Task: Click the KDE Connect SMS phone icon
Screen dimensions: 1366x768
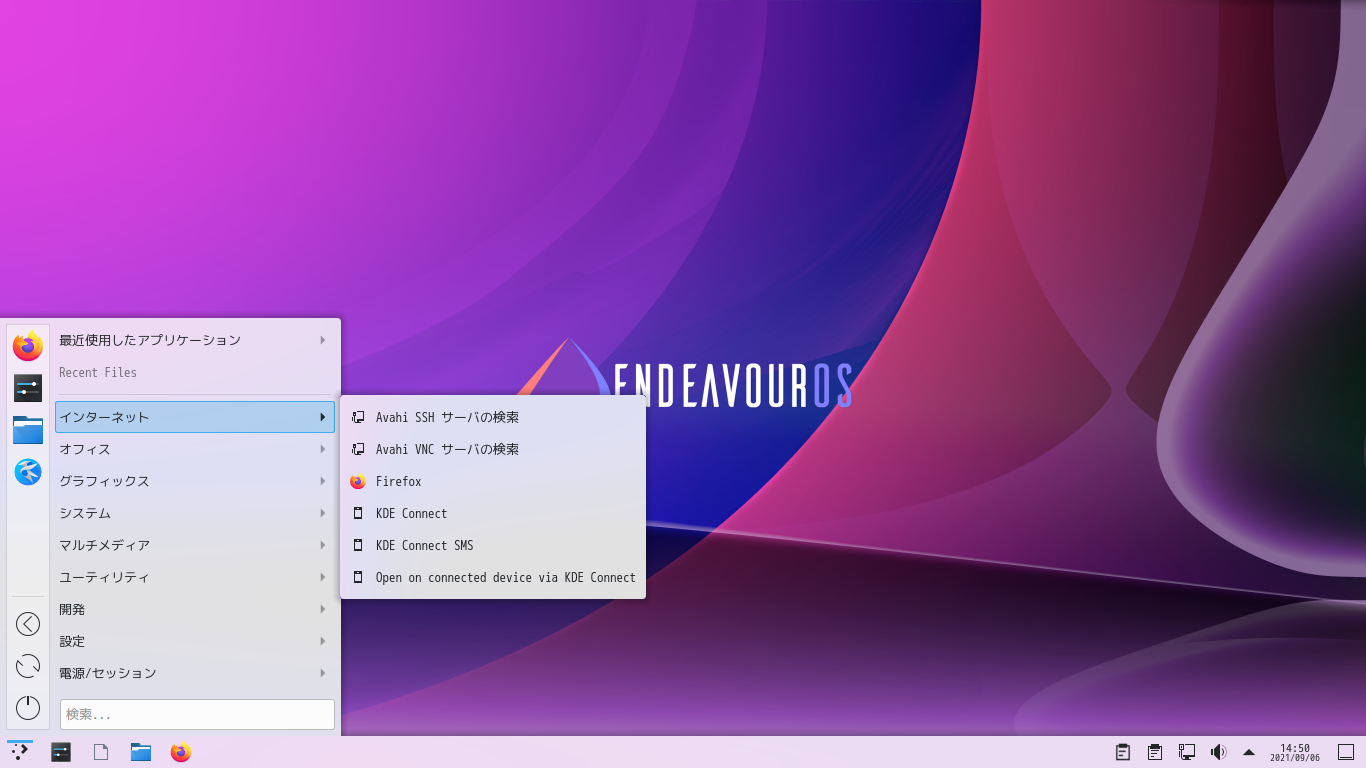Action: point(358,545)
